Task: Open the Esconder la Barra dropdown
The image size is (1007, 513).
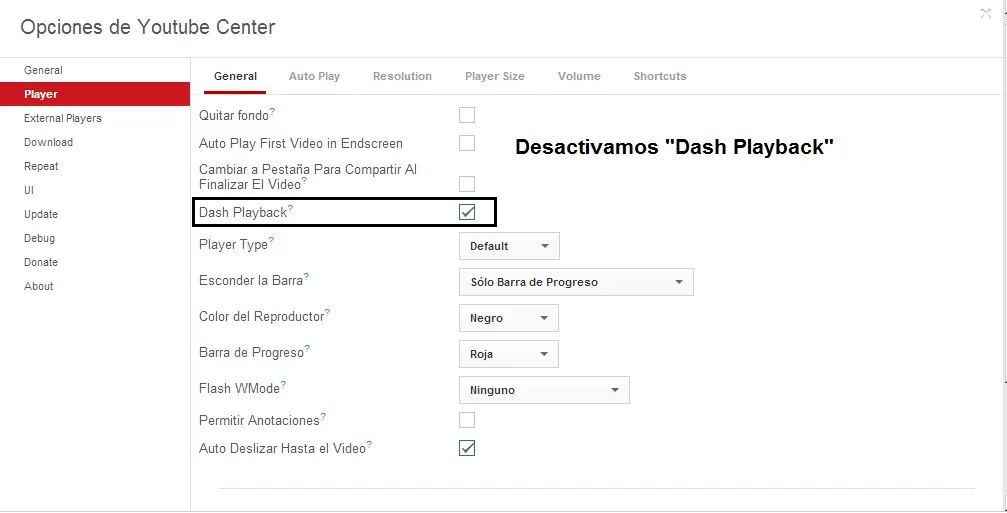Action: 576,282
